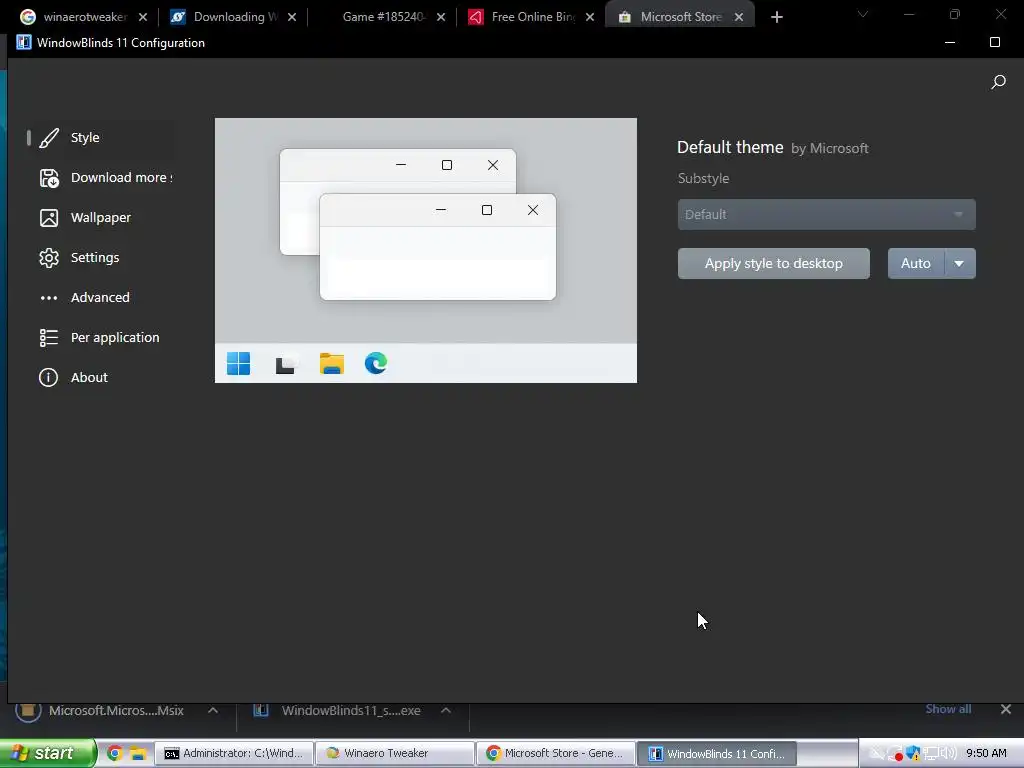Viewport: 1024px width, 768px height.
Task: Click the security shield tray icon
Action: pyautogui.click(x=912, y=753)
